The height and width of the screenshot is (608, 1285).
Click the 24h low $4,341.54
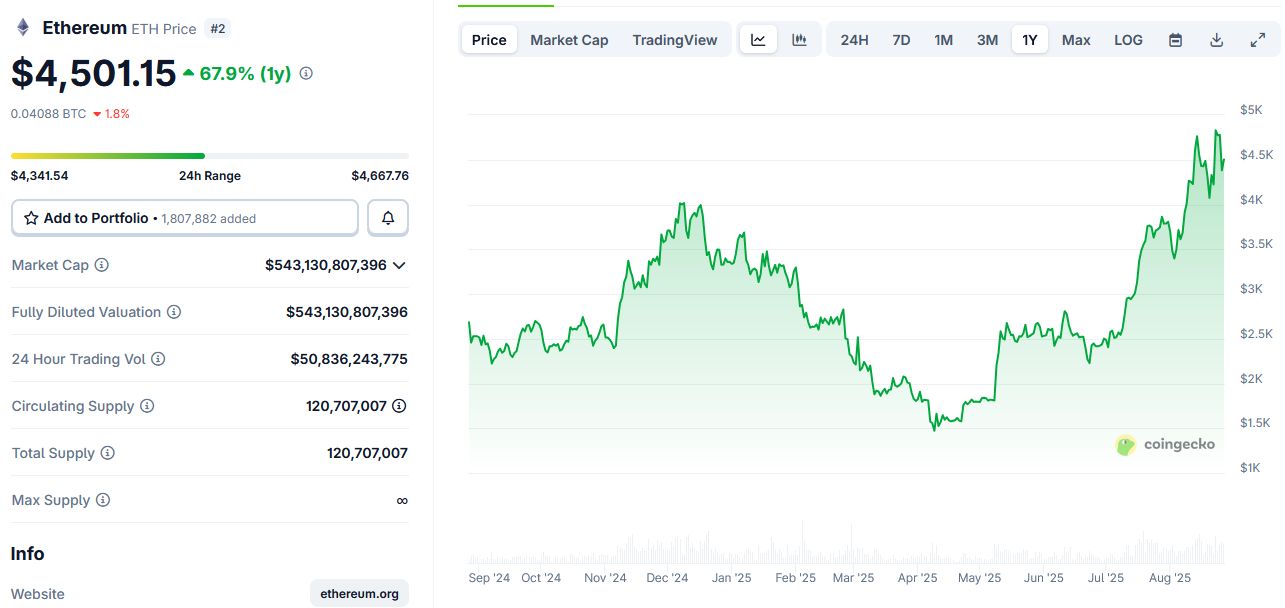point(39,176)
